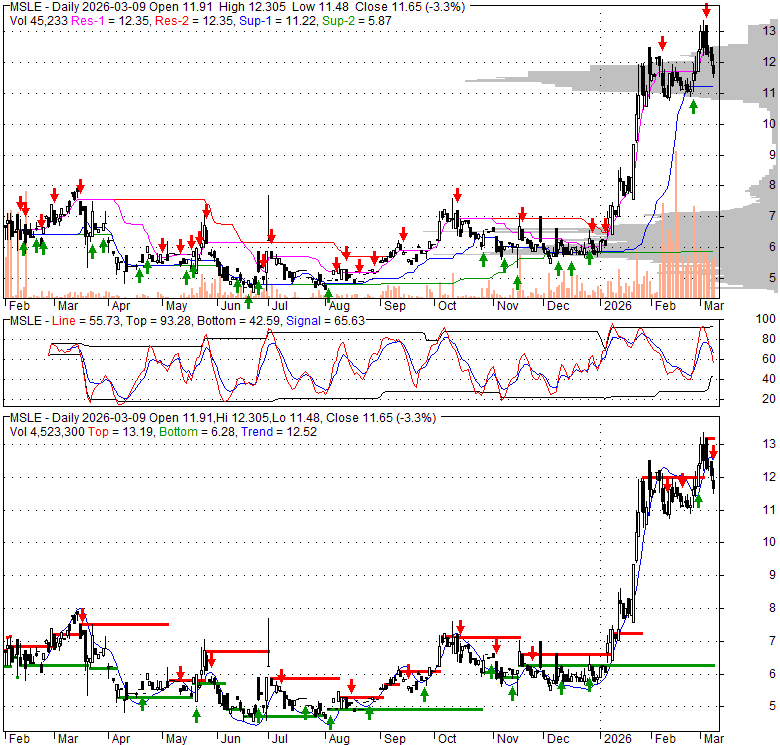
Task: Click the Sup-1 = 11.22 support label
Action: click(x=278, y=21)
